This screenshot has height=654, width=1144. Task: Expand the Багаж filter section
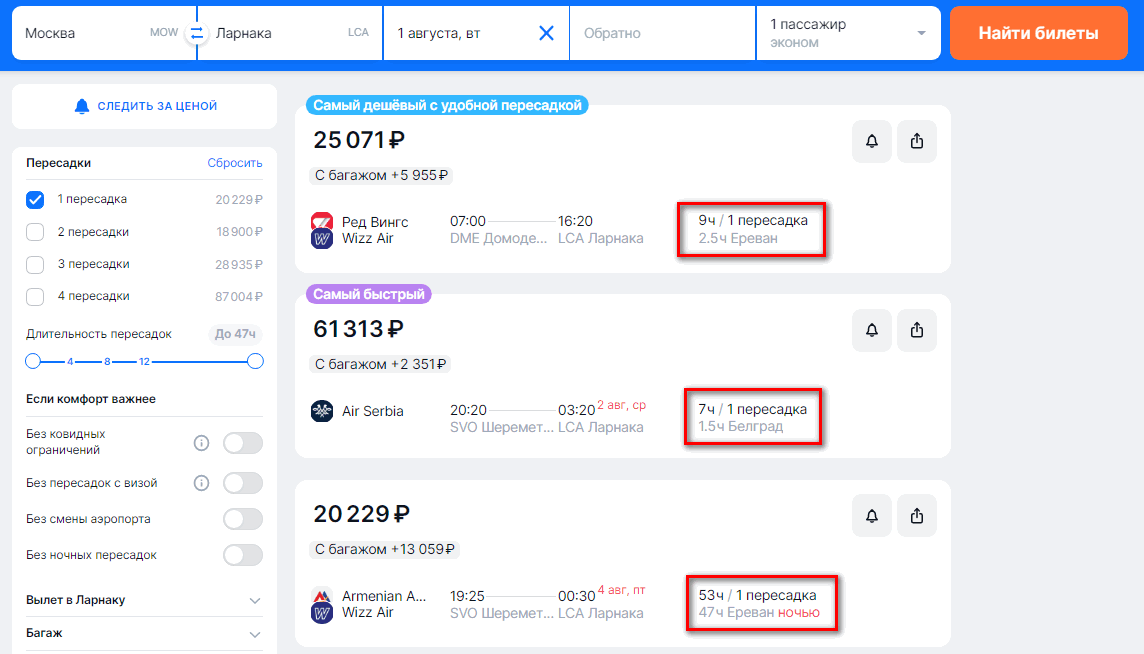point(254,634)
